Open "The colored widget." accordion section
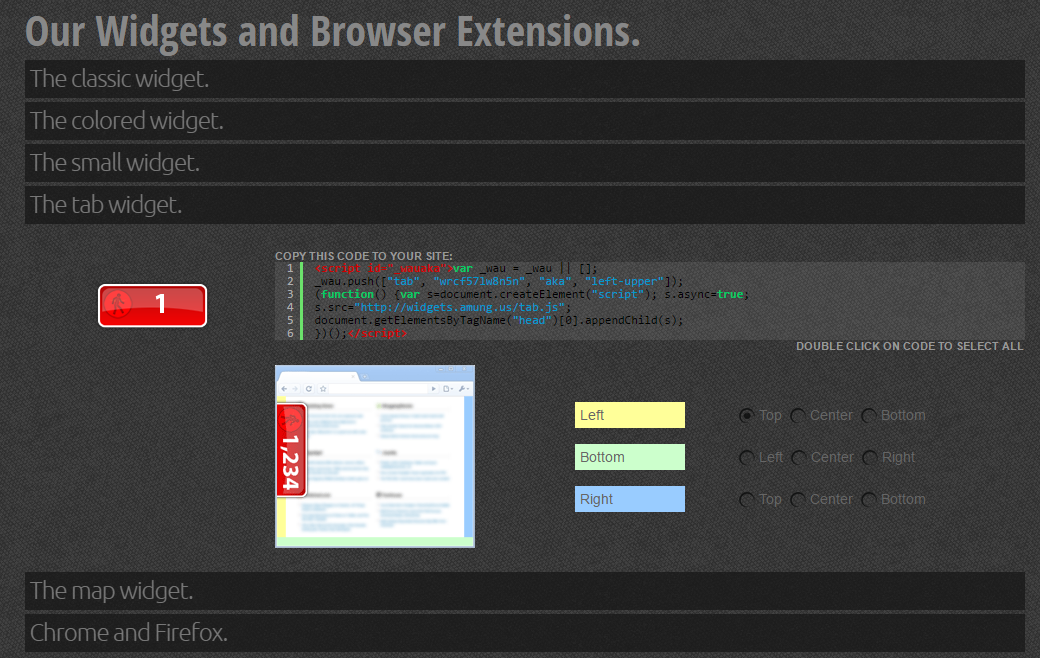1040x658 pixels. point(525,121)
